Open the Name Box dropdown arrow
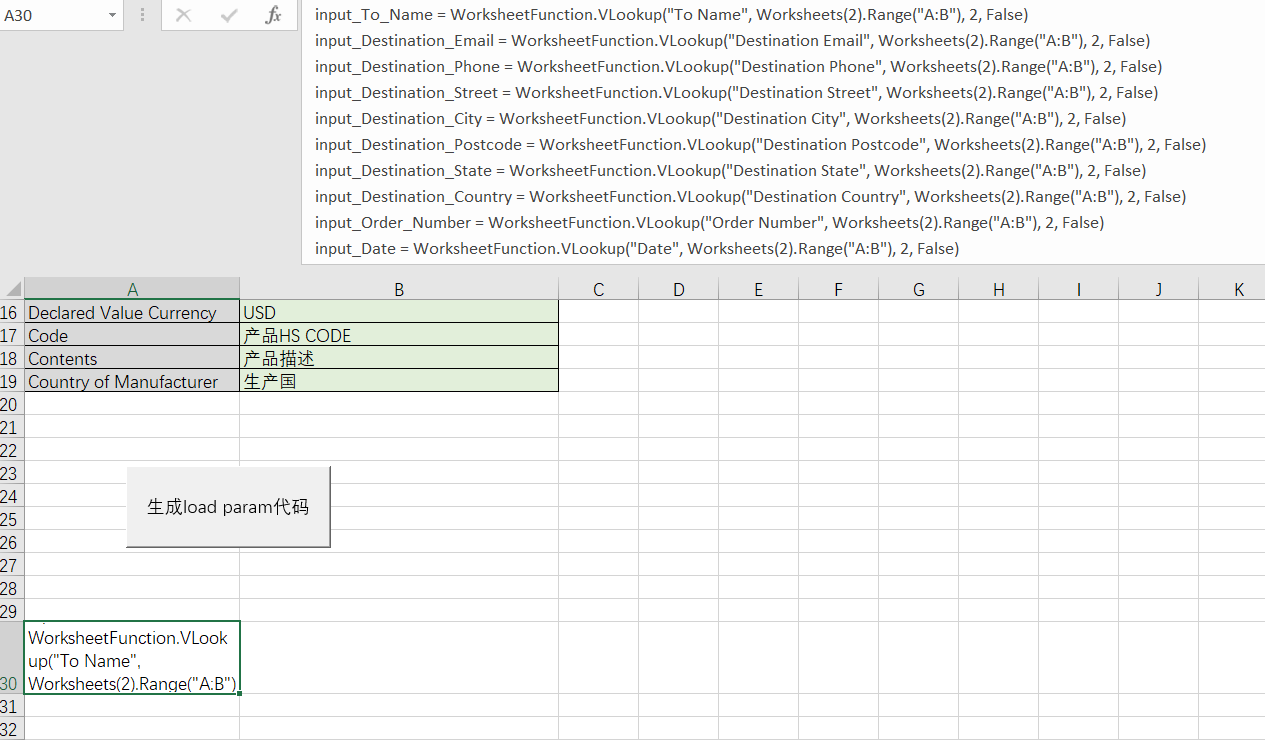Viewport: 1265px width, 740px height. [x=111, y=15]
